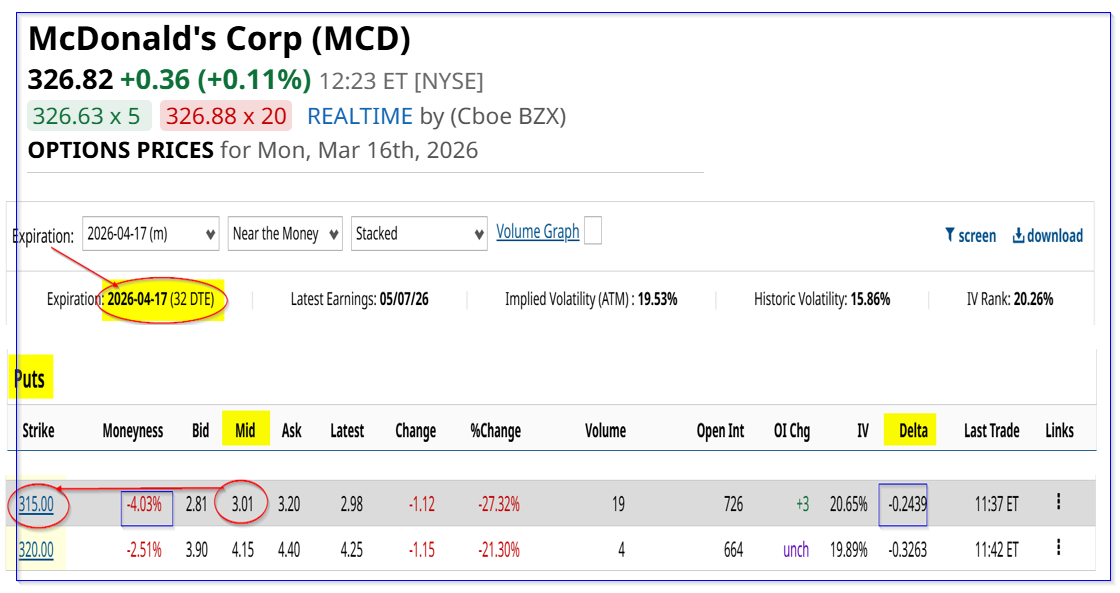Open the 315.00 strike link

(36, 504)
